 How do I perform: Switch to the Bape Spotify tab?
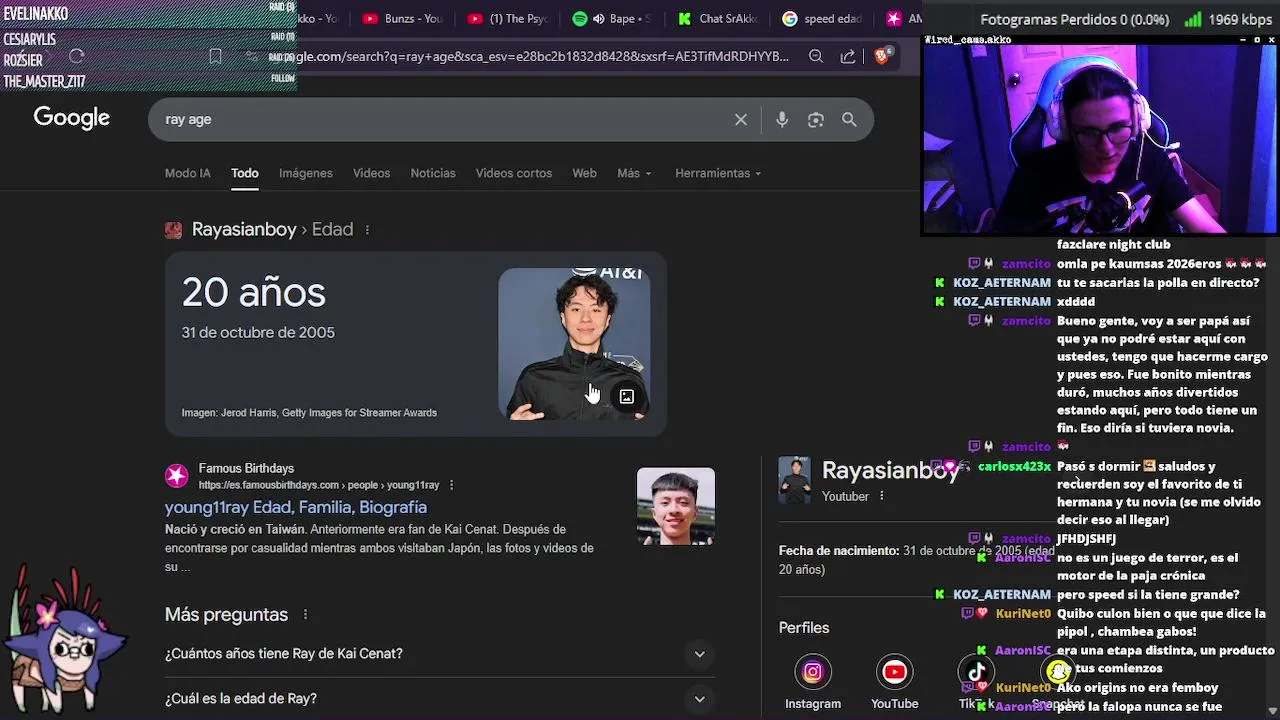click(x=612, y=19)
